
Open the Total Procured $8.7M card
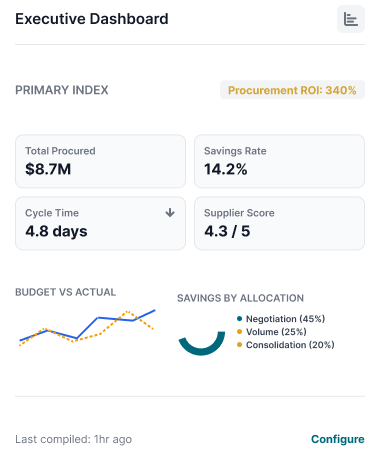click(x=100, y=161)
